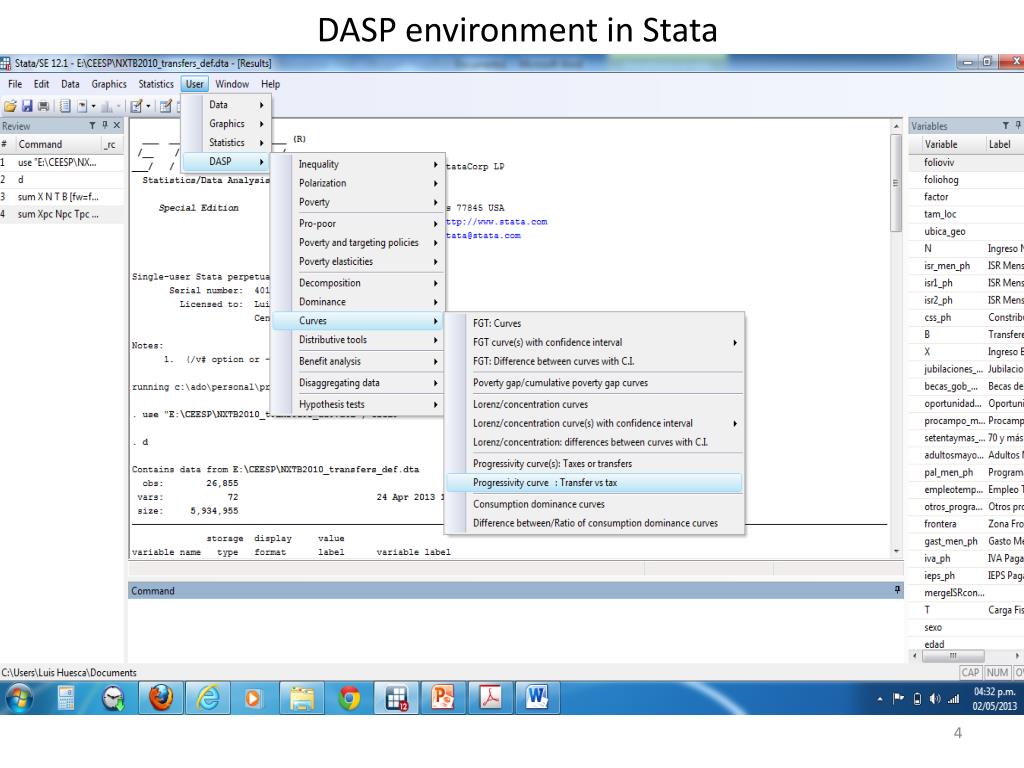Image resolution: width=1024 pixels, height=768 pixels.
Task: Open Windows Media Player from taskbar
Action: [253, 698]
